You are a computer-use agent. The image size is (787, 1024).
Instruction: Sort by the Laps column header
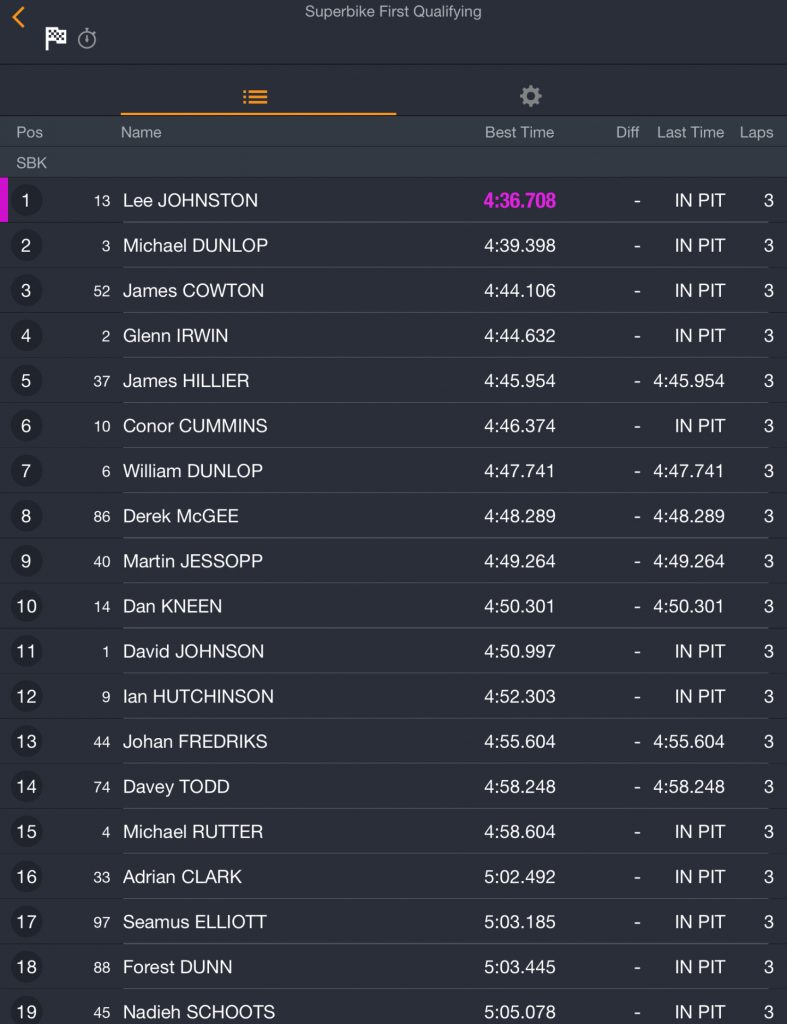click(x=756, y=133)
